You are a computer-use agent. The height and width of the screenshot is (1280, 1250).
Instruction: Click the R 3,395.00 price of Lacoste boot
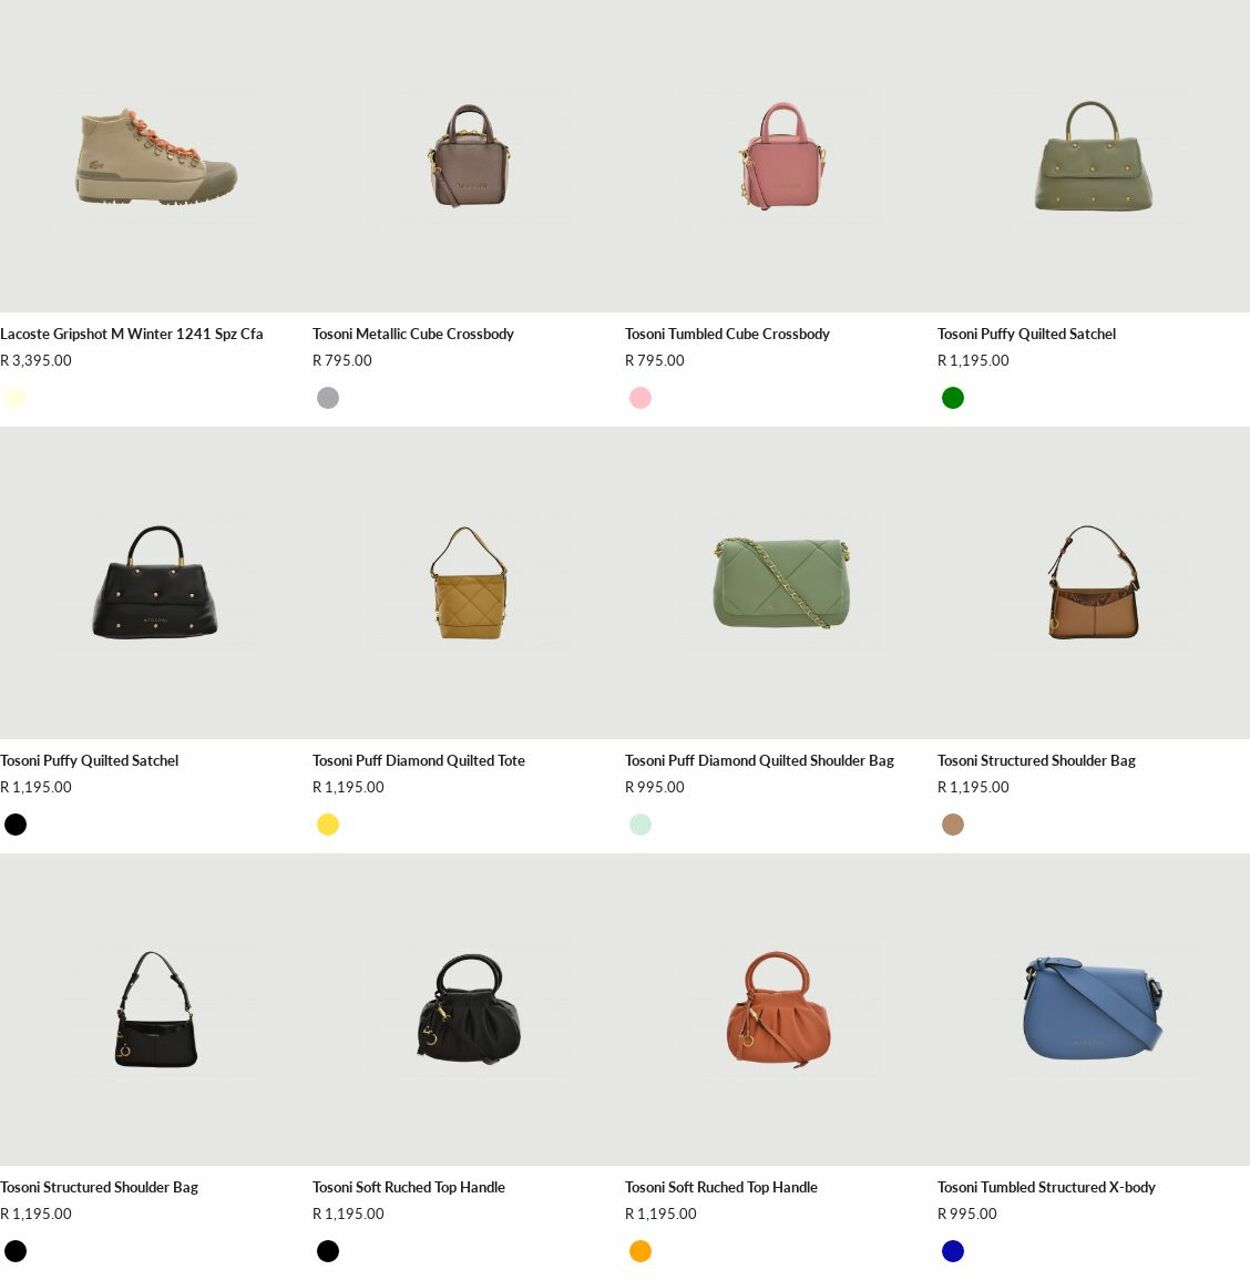[36, 361]
